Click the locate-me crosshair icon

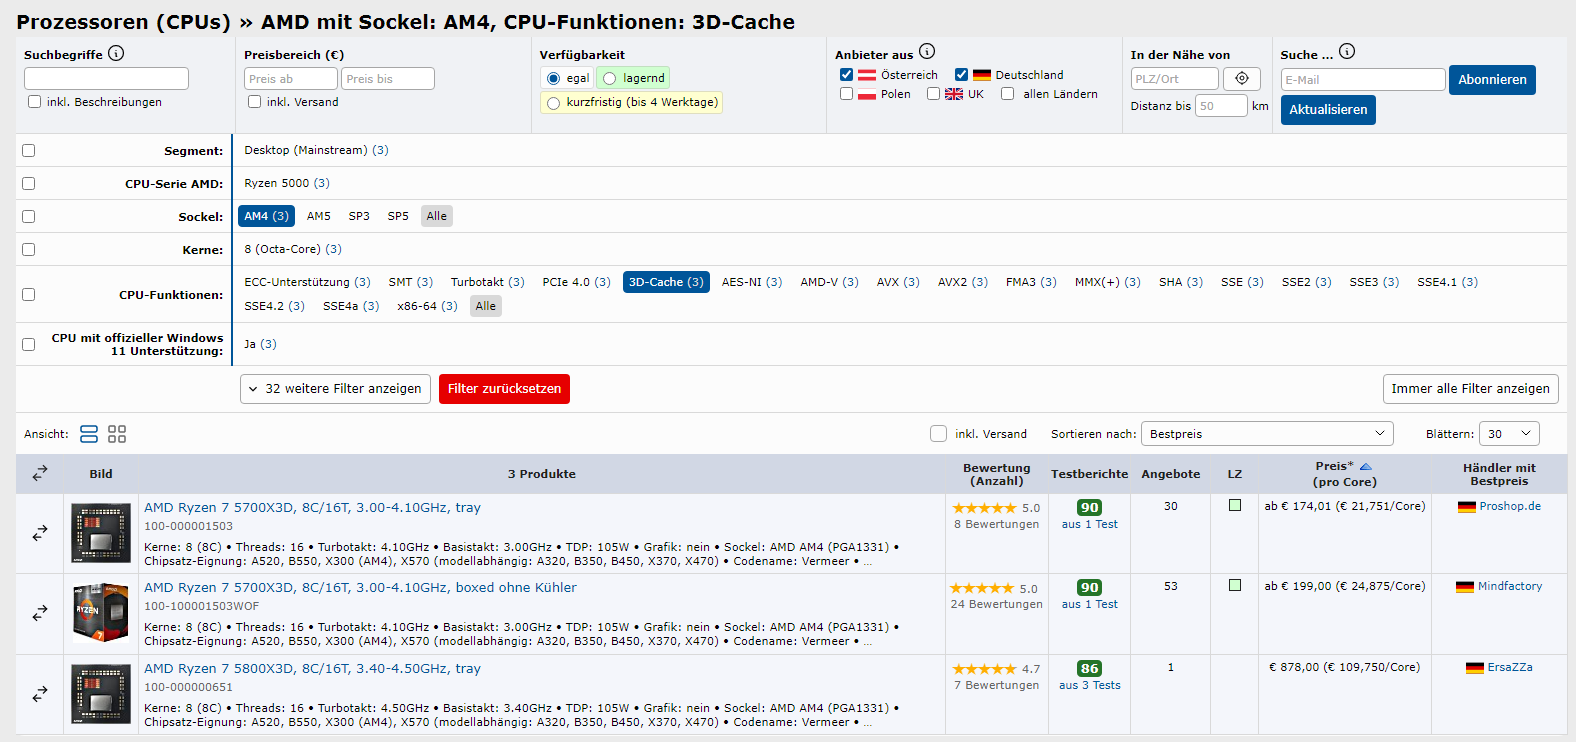pos(1242,79)
